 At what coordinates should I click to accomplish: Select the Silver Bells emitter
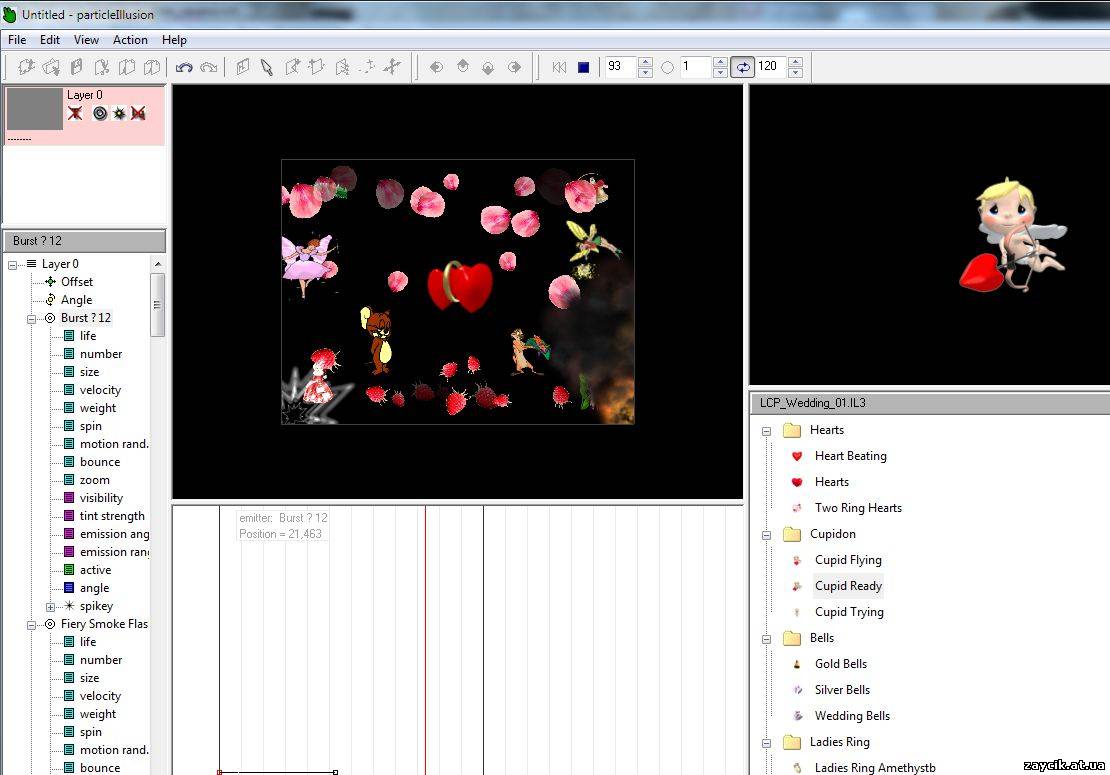842,689
